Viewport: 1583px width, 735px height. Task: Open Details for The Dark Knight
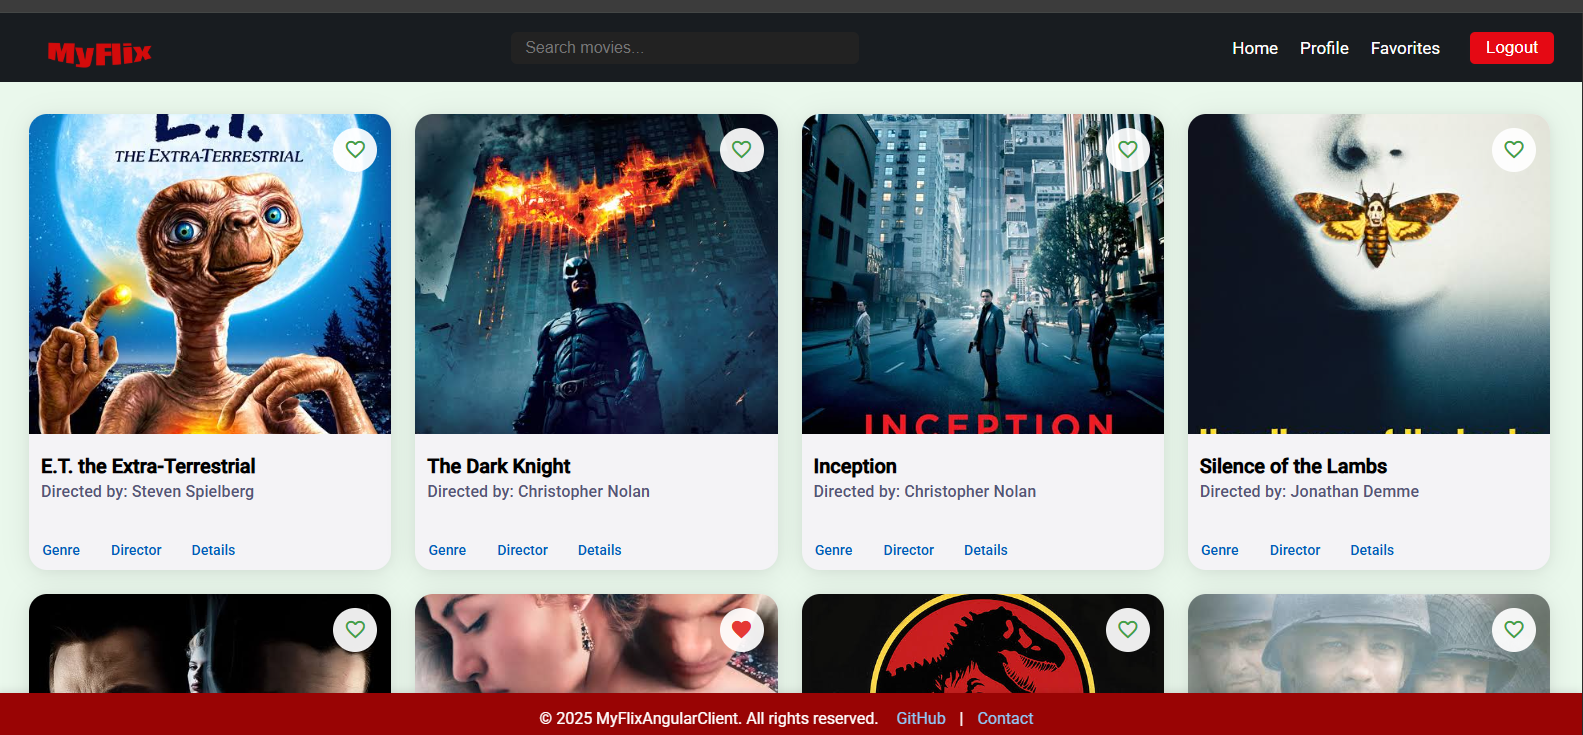point(600,550)
